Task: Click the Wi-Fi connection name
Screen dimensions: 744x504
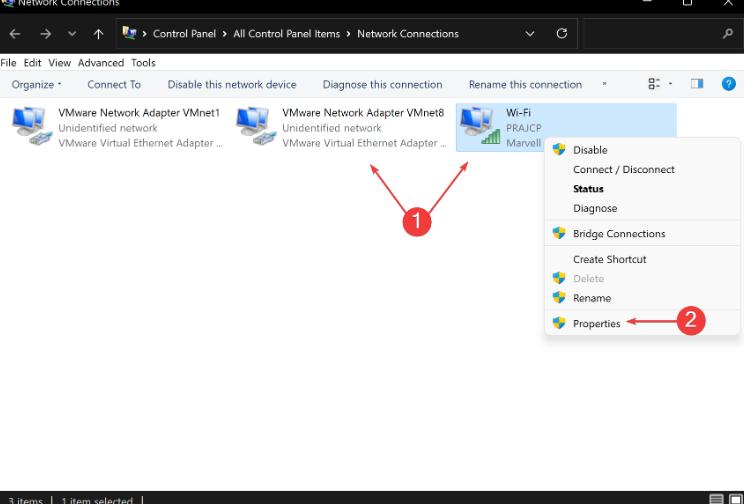Action: click(x=518, y=113)
